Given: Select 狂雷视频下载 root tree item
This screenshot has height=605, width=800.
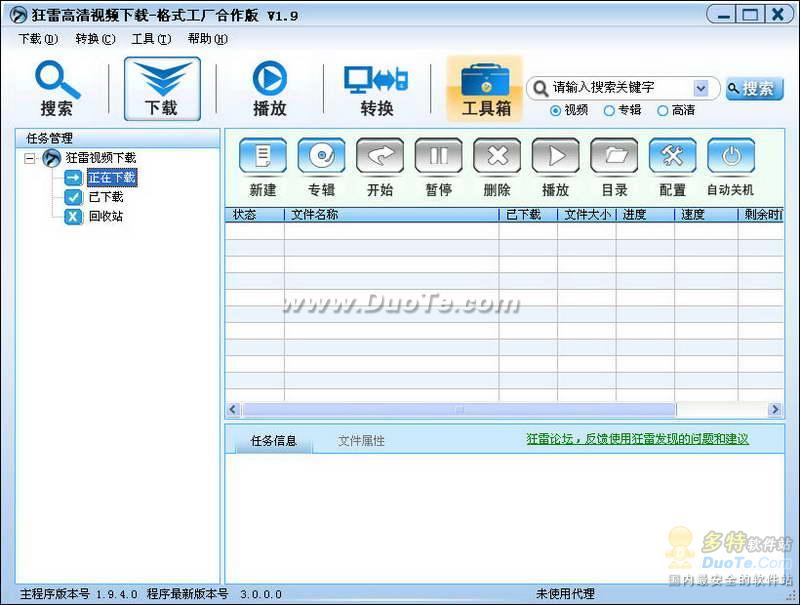Looking at the screenshot, I should [x=101, y=158].
